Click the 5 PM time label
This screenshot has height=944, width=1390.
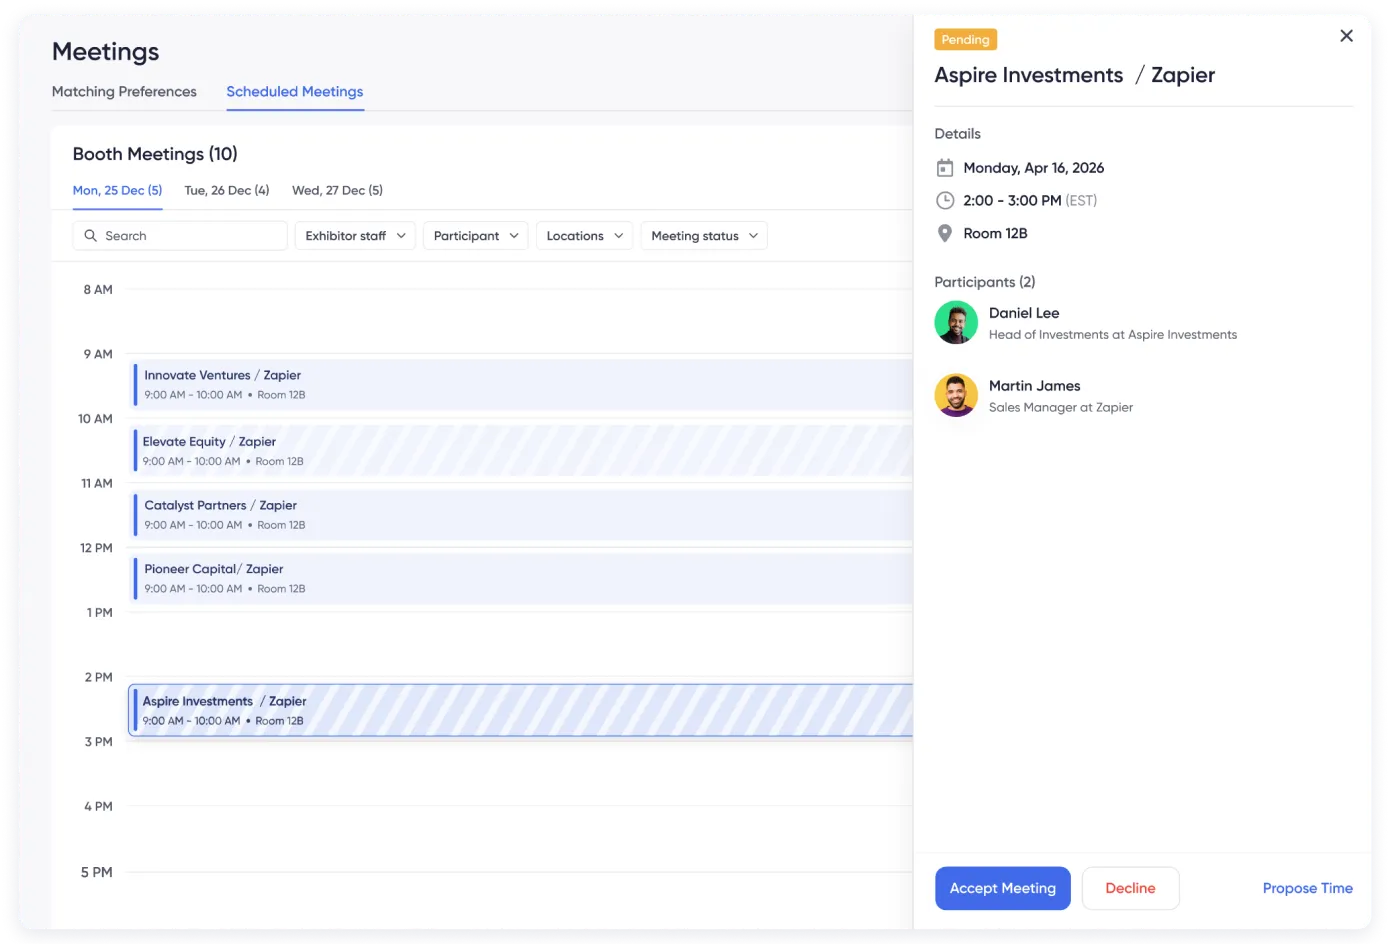[97, 873]
